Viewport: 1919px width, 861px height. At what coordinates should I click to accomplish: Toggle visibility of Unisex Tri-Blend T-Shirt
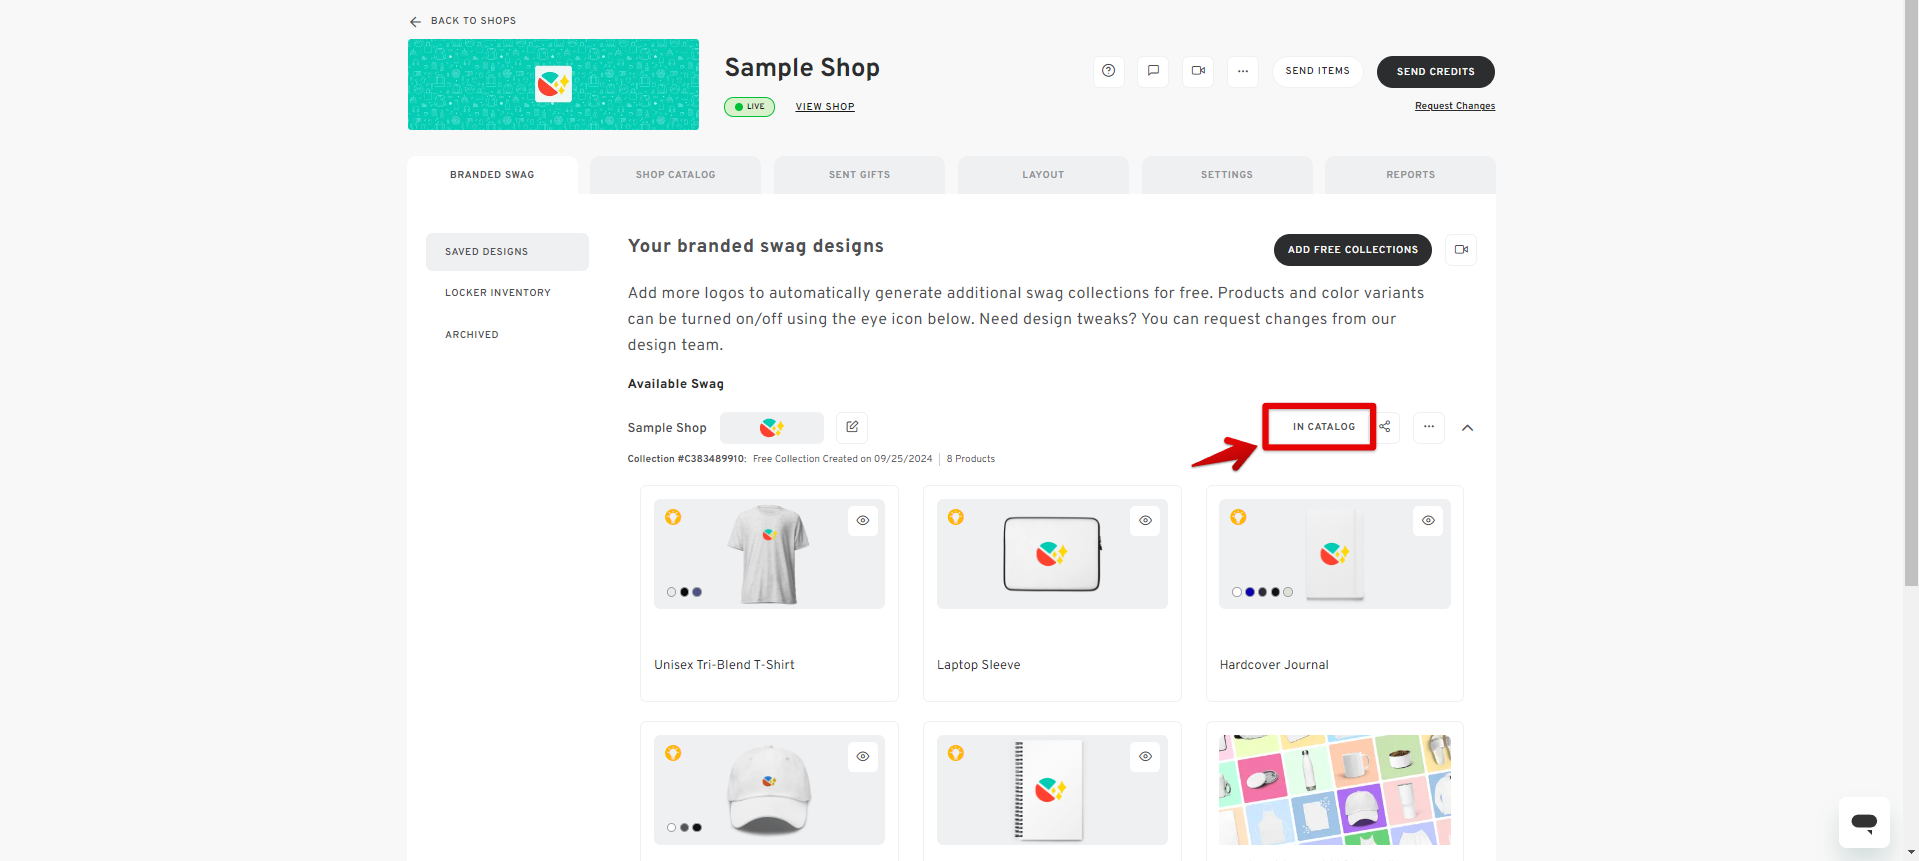click(863, 521)
